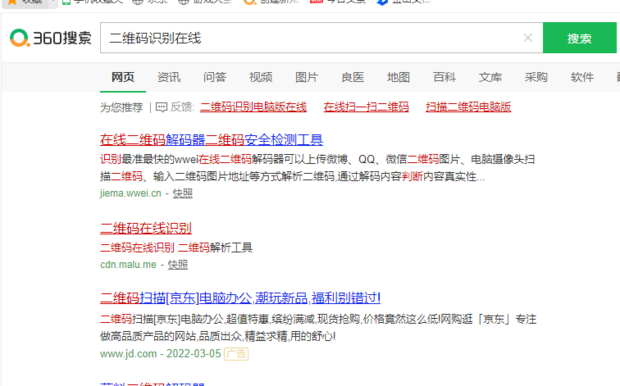The height and width of the screenshot is (386, 620).
Task: Open the 文库 tab
Action: point(490,77)
